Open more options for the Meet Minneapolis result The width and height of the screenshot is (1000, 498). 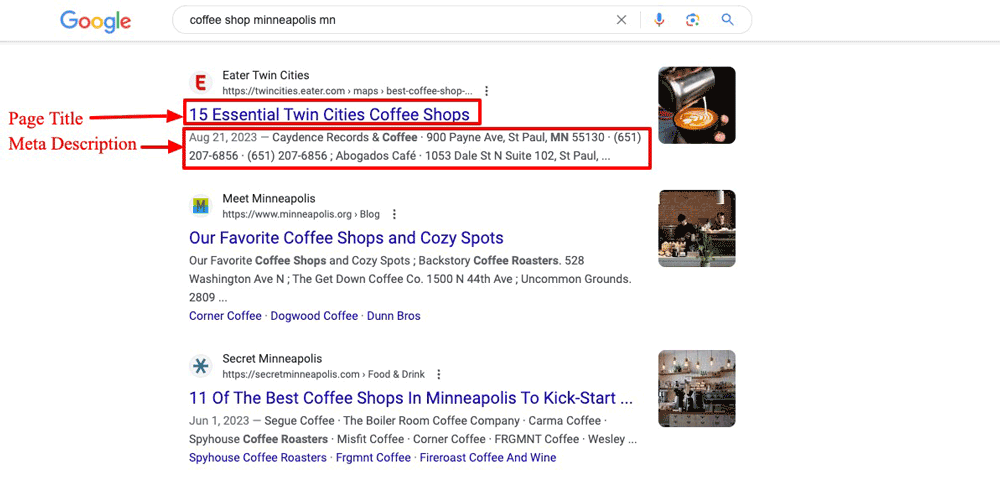click(394, 214)
